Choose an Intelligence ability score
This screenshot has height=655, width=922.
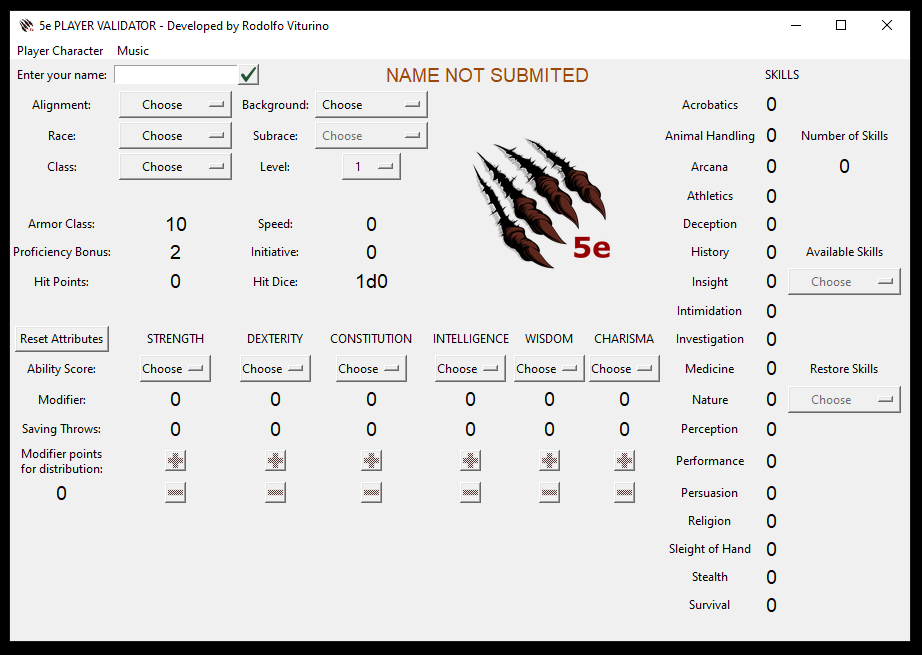(470, 369)
